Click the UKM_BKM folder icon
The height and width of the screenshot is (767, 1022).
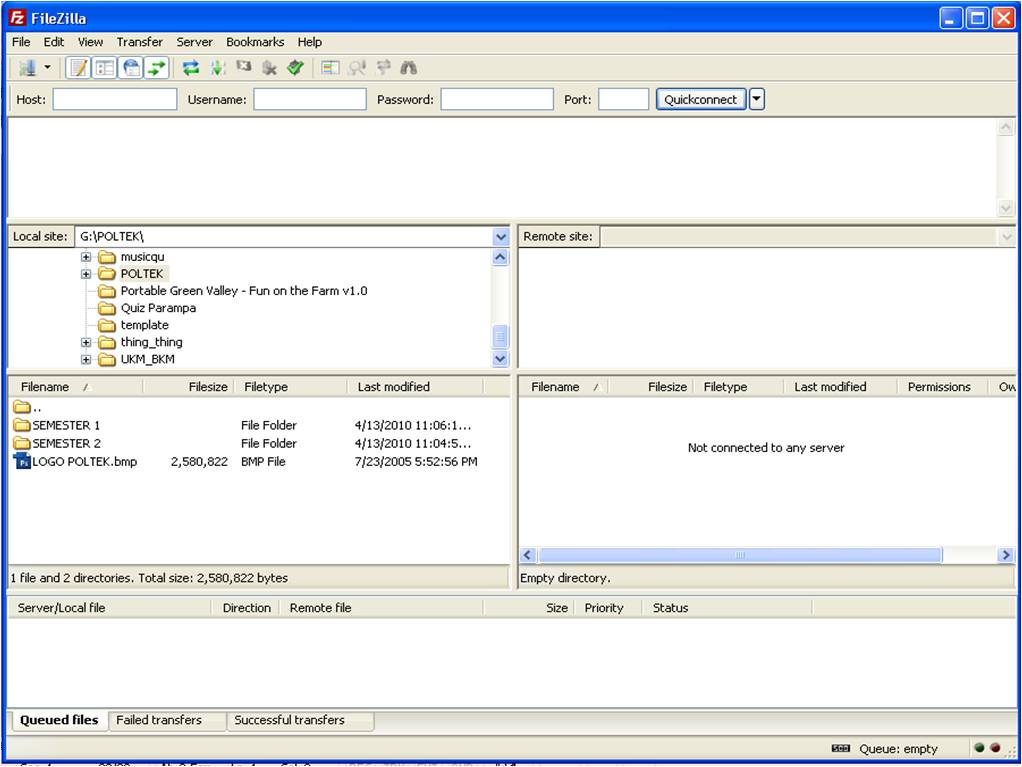pyautogui.click(x=107, y=359)
